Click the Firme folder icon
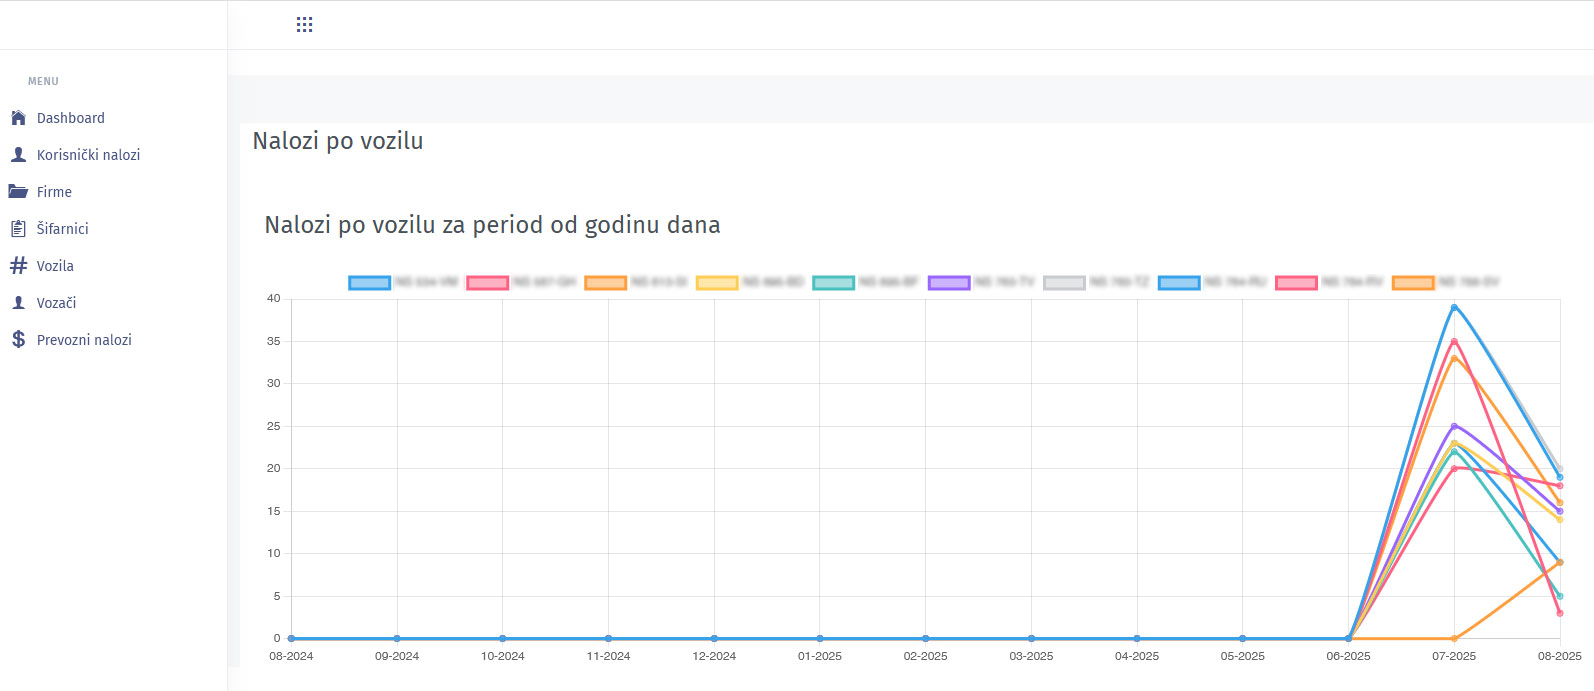The width and height of the screenshot is (1594, 691). [x=18, y=191]
